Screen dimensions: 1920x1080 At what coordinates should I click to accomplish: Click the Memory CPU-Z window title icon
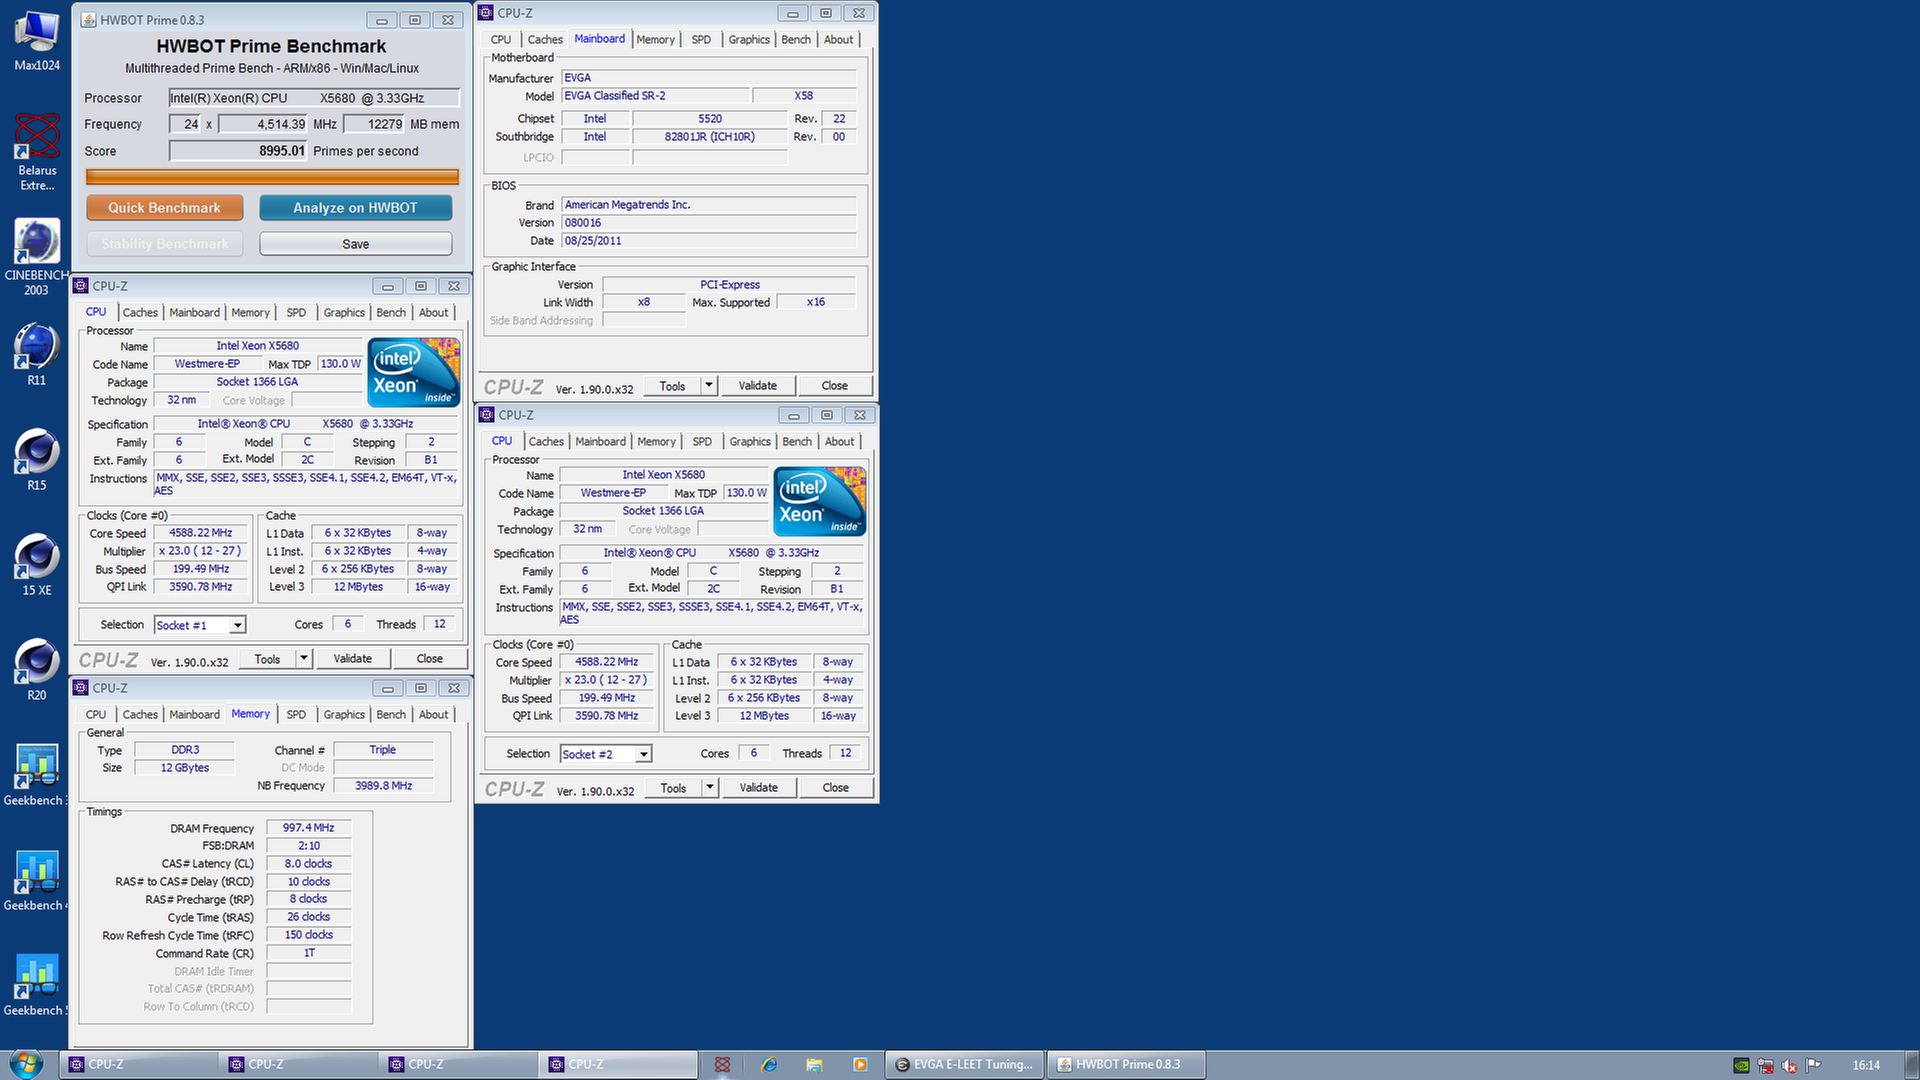(81, 688)
